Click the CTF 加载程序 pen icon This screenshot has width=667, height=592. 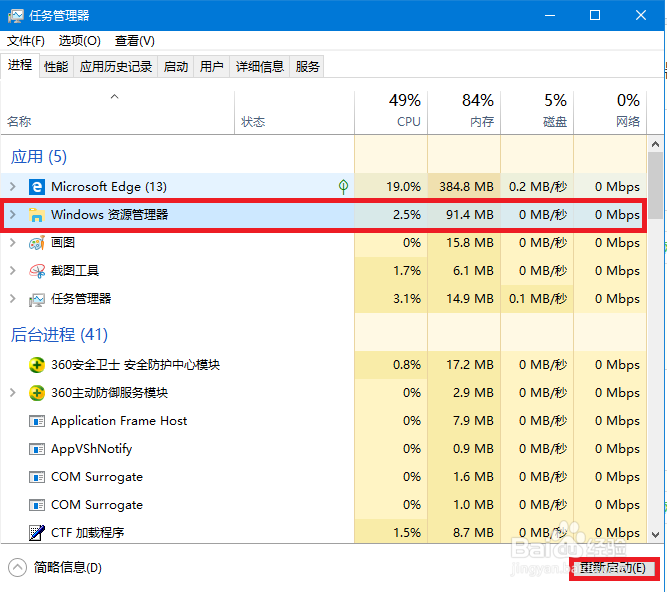tap(37, 532)
